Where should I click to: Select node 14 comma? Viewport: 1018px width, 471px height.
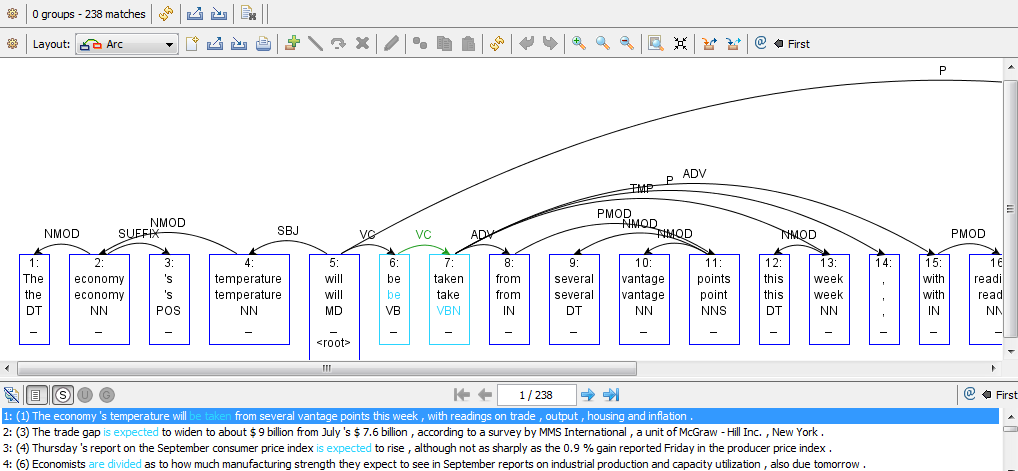884,299
